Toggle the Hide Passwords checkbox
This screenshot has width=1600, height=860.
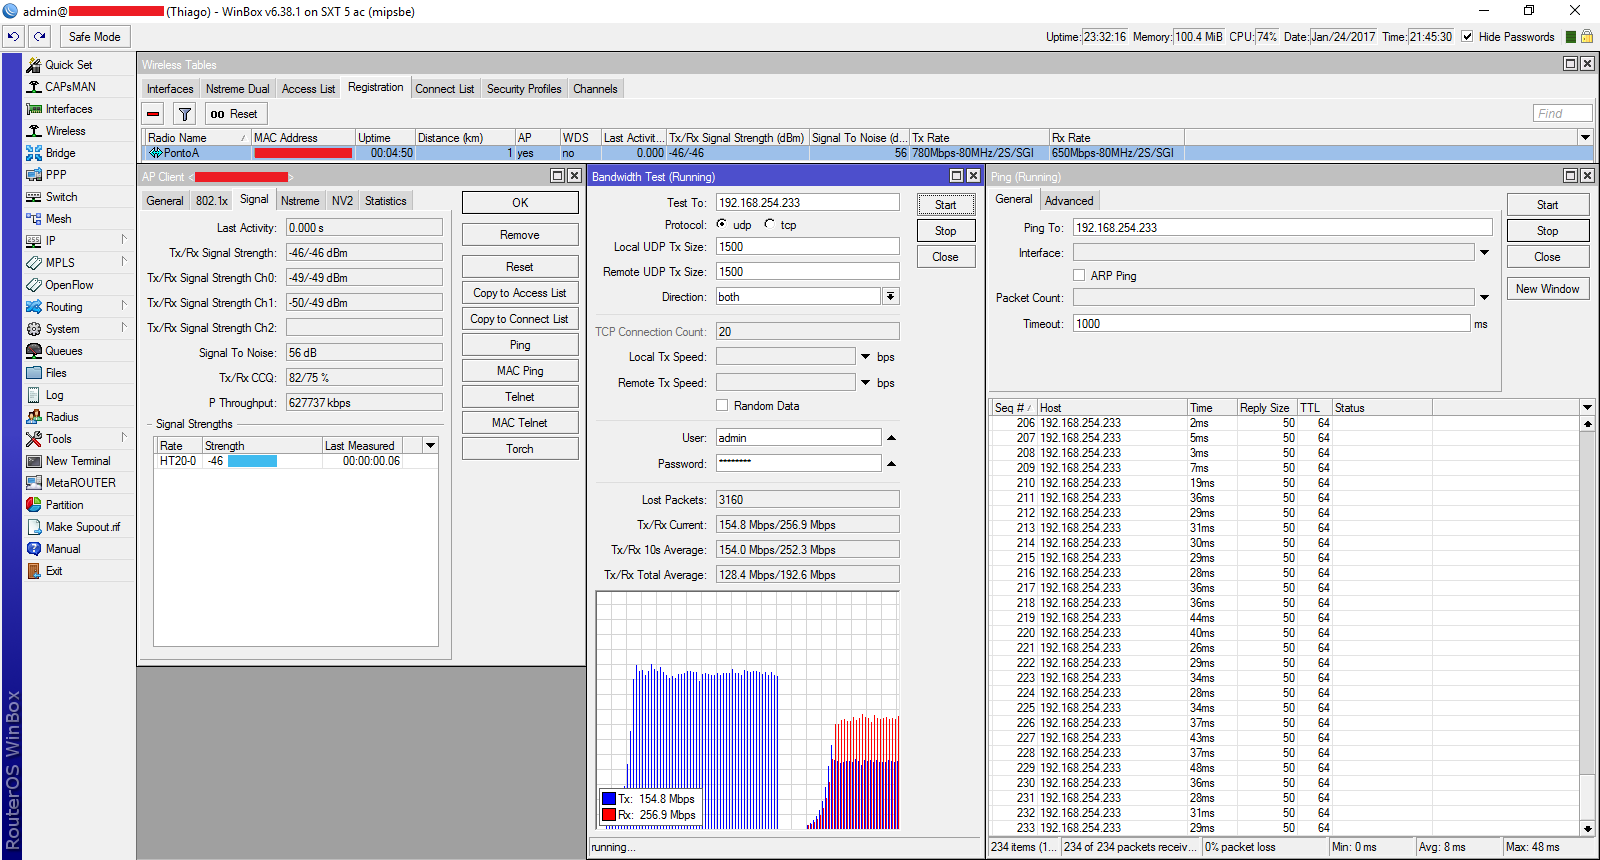click(x=1467, y=36)
